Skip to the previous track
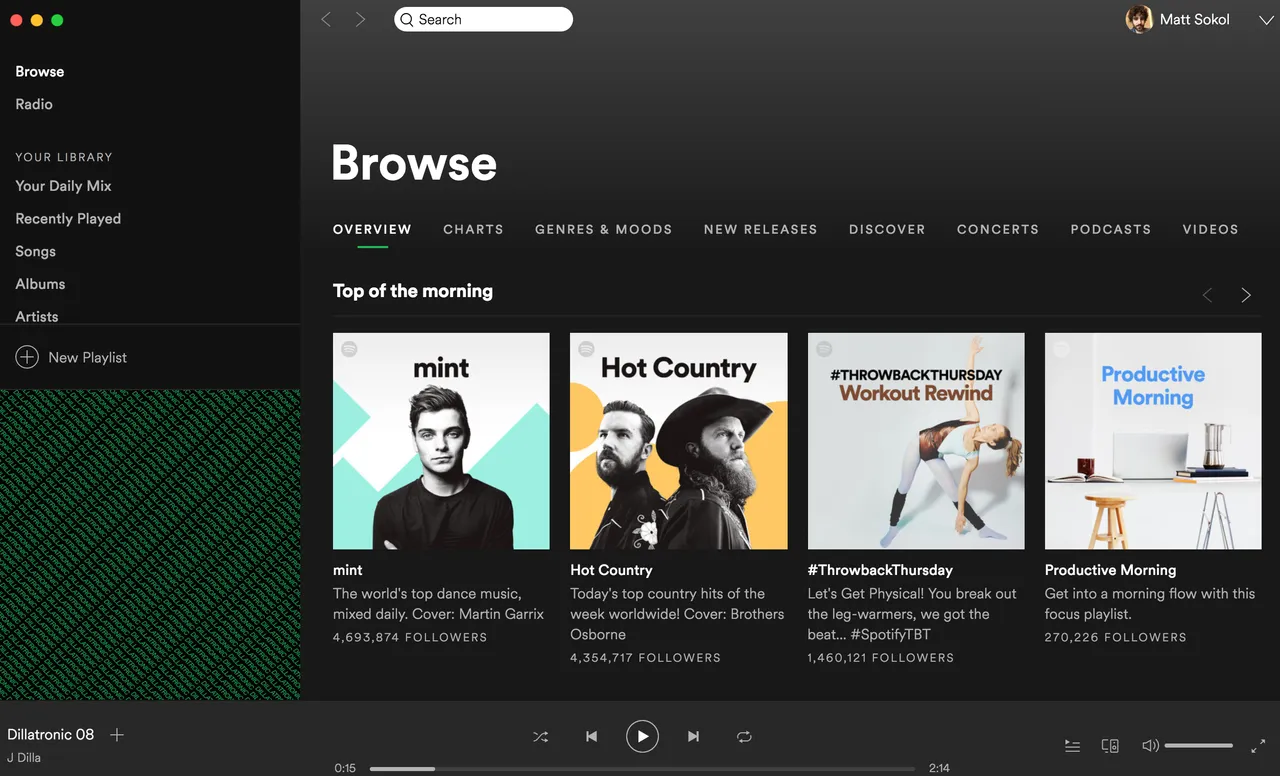The width and height of the screenshot is (1280, 776). (591, 737)
